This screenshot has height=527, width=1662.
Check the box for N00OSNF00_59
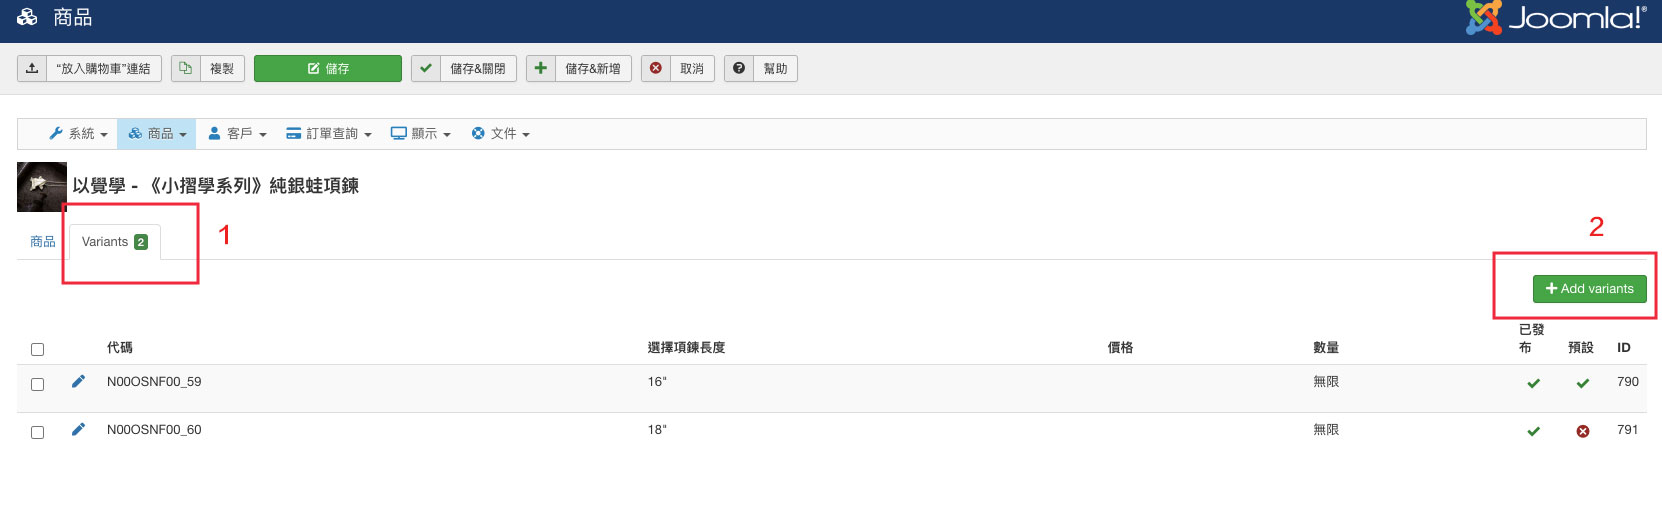(x=37, y=384)
